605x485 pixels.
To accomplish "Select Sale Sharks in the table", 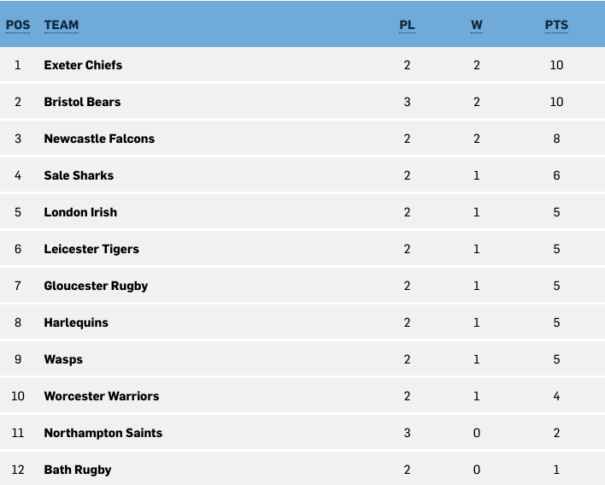I will [79, 175].
